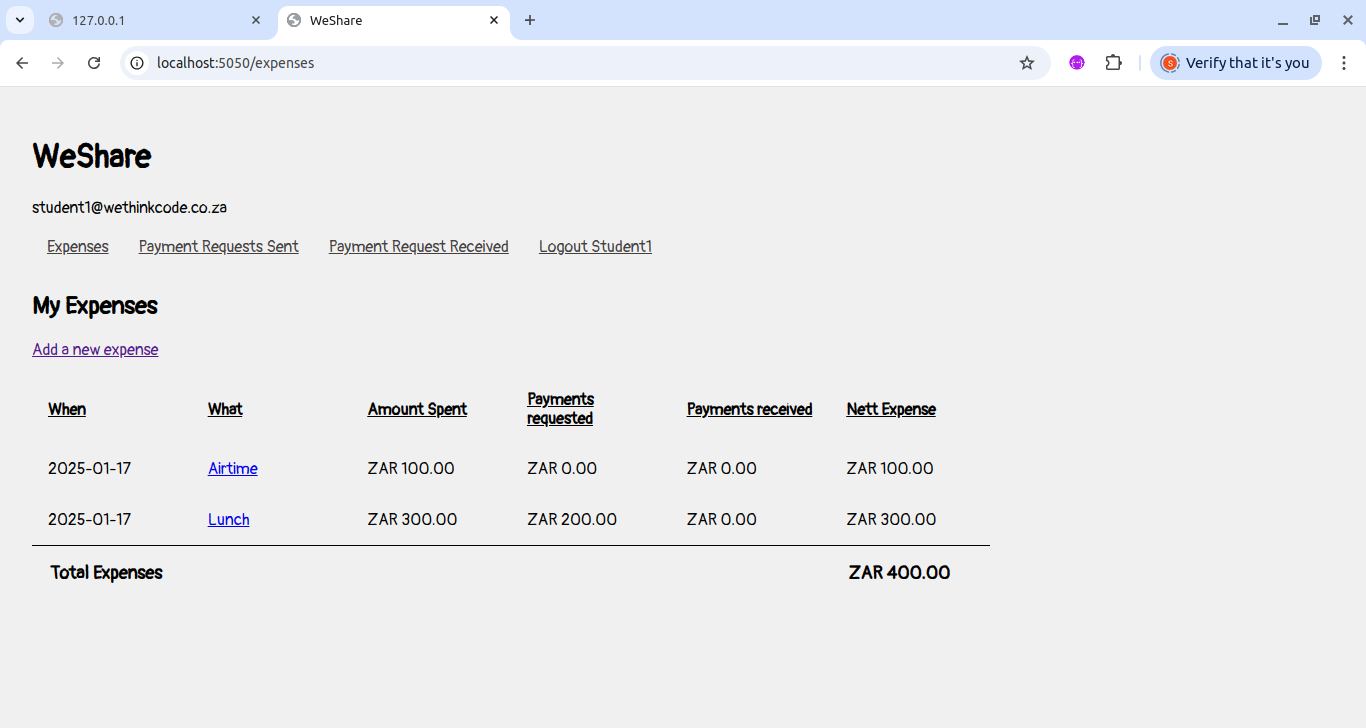Viewport: 1366px width, 728px height.
Task: Bookmark this page with the star icon
Action: [1027, 62]
